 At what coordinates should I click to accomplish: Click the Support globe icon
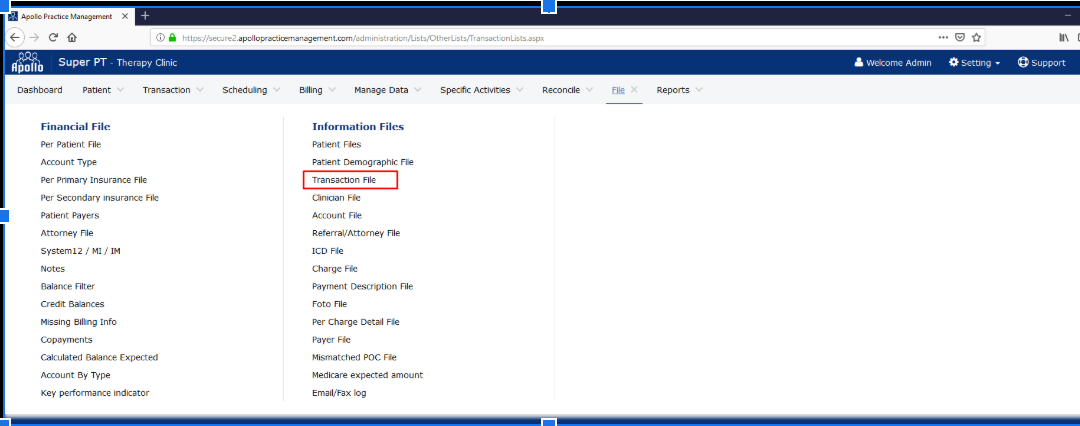pyautogui.click(x=1023, y=62)
